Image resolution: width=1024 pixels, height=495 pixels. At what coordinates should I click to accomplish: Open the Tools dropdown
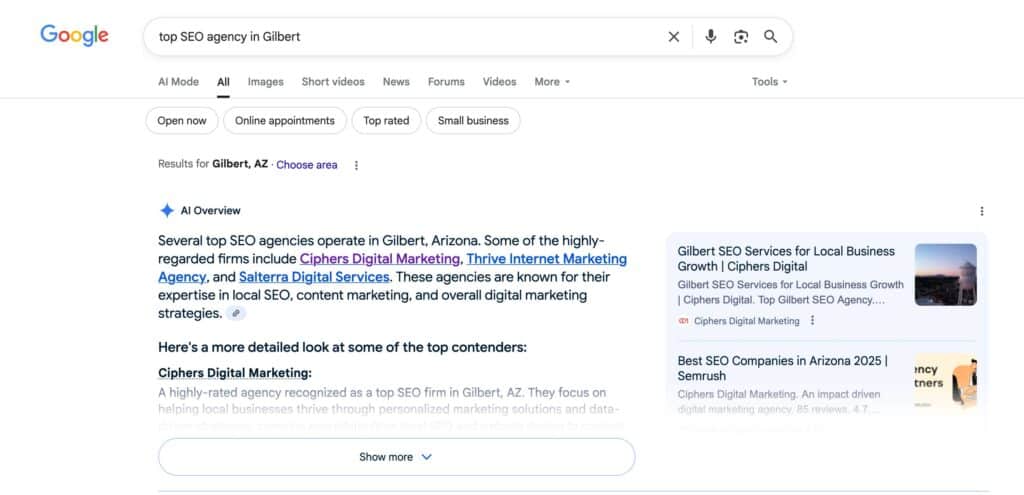click(769, 82)
